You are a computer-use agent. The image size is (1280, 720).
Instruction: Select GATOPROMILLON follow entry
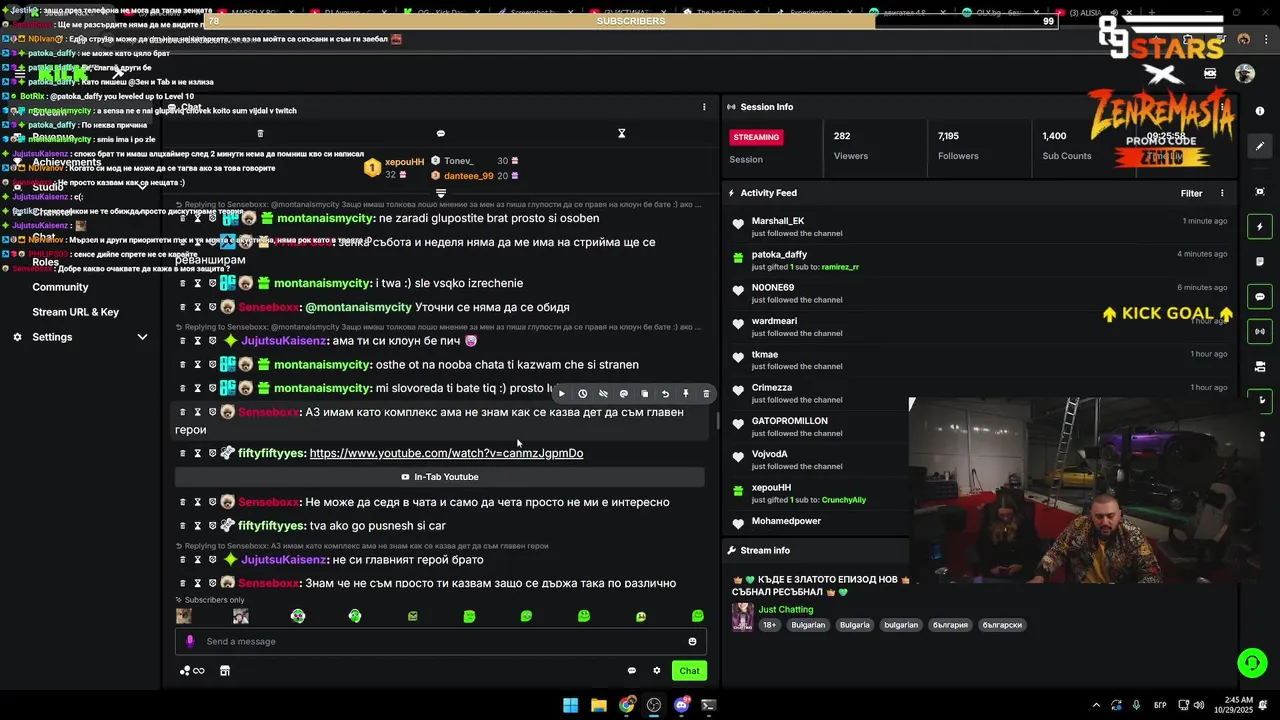[x=789, y=421]
